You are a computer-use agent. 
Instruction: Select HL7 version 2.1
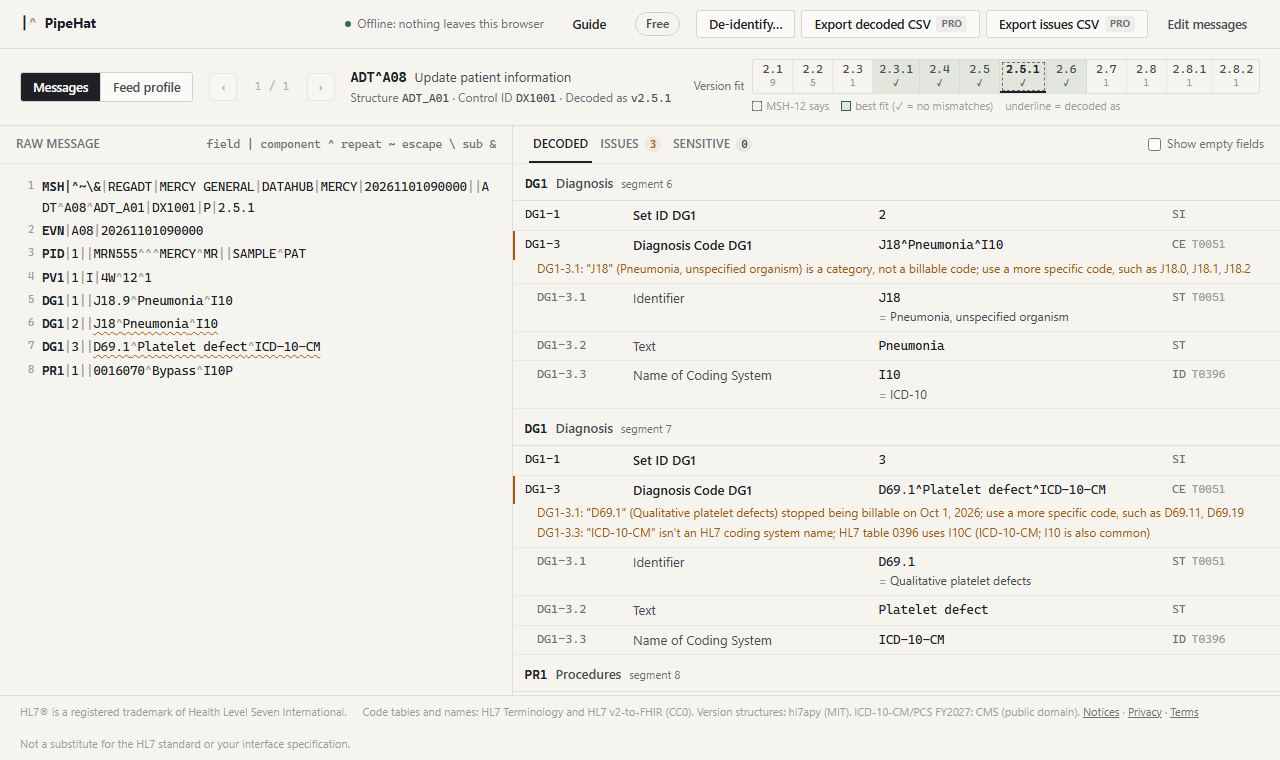[773, 76]
